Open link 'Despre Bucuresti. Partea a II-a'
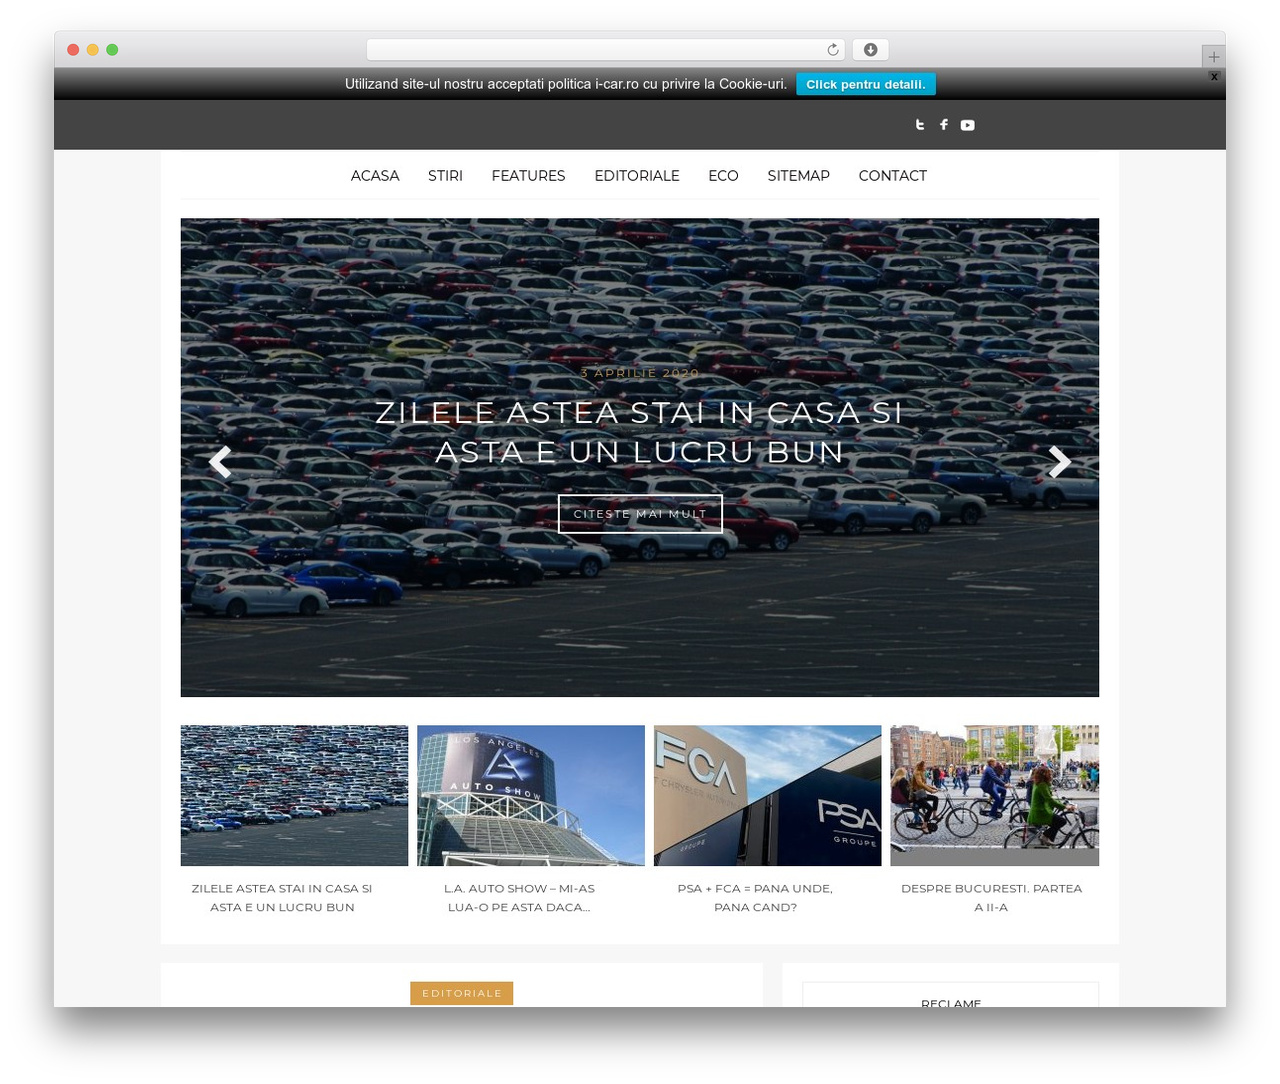This screenshot has height=1084, width=1280. pos(991,898)
